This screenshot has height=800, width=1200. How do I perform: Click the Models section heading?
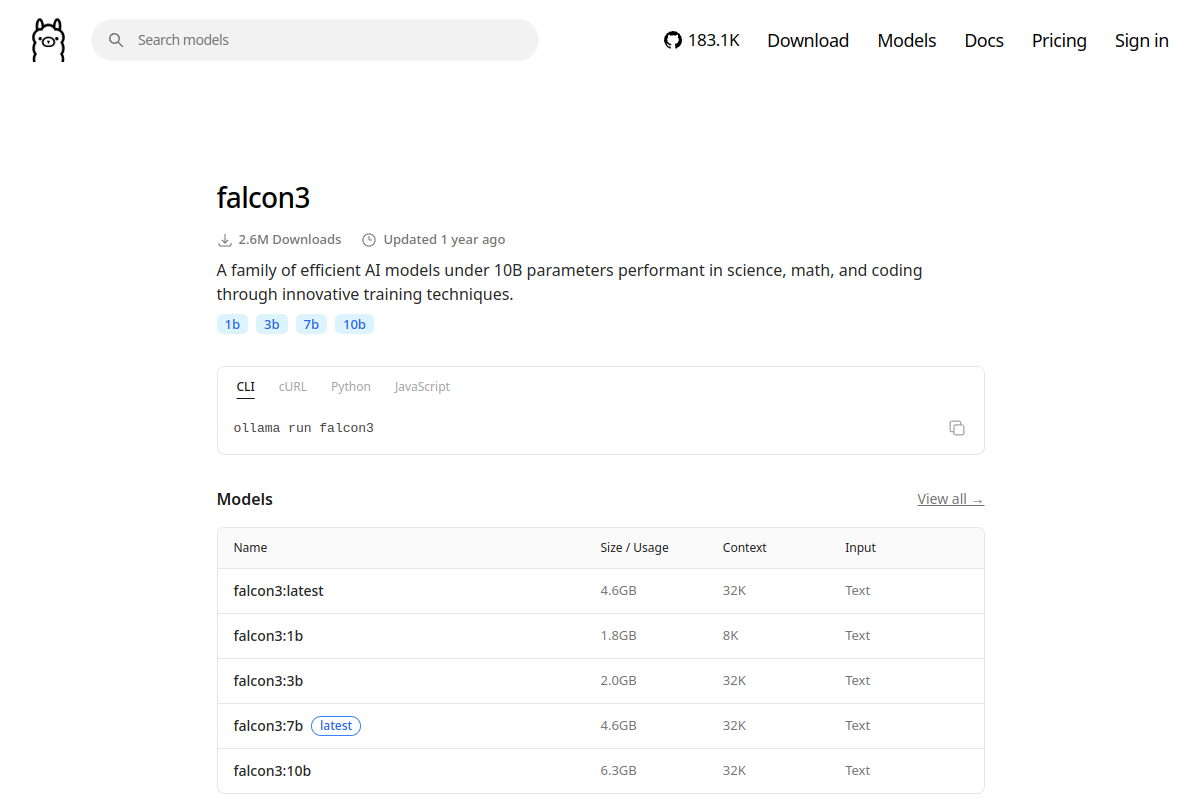pyautogui.click(x=245, y=499)
